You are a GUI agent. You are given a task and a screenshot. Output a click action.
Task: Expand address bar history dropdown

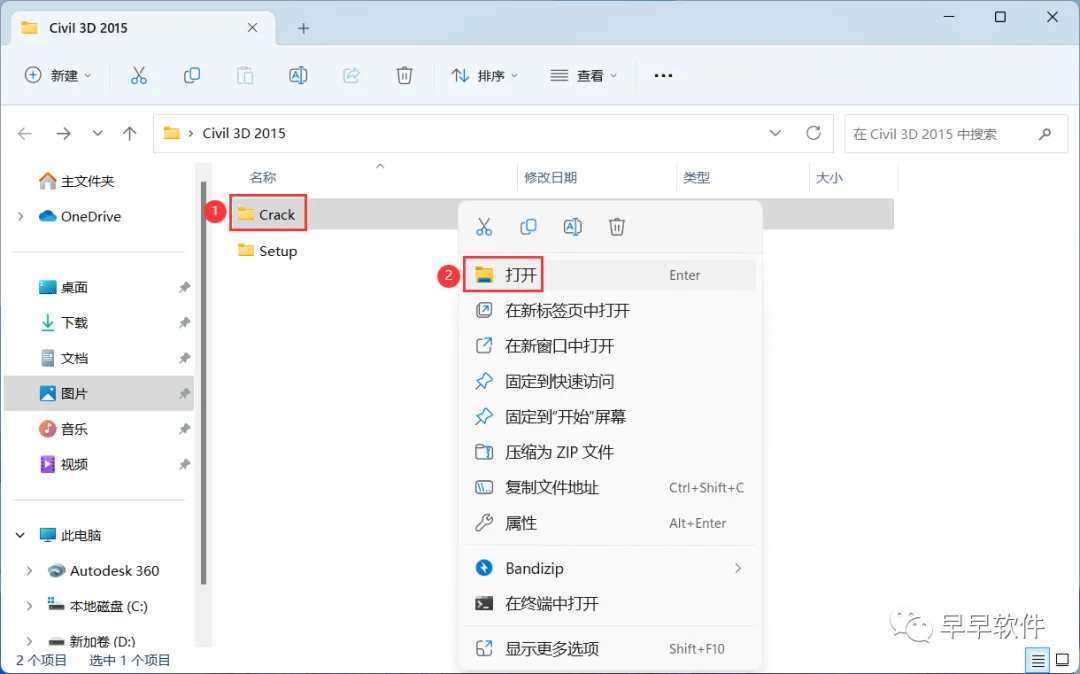pos(775,133)
